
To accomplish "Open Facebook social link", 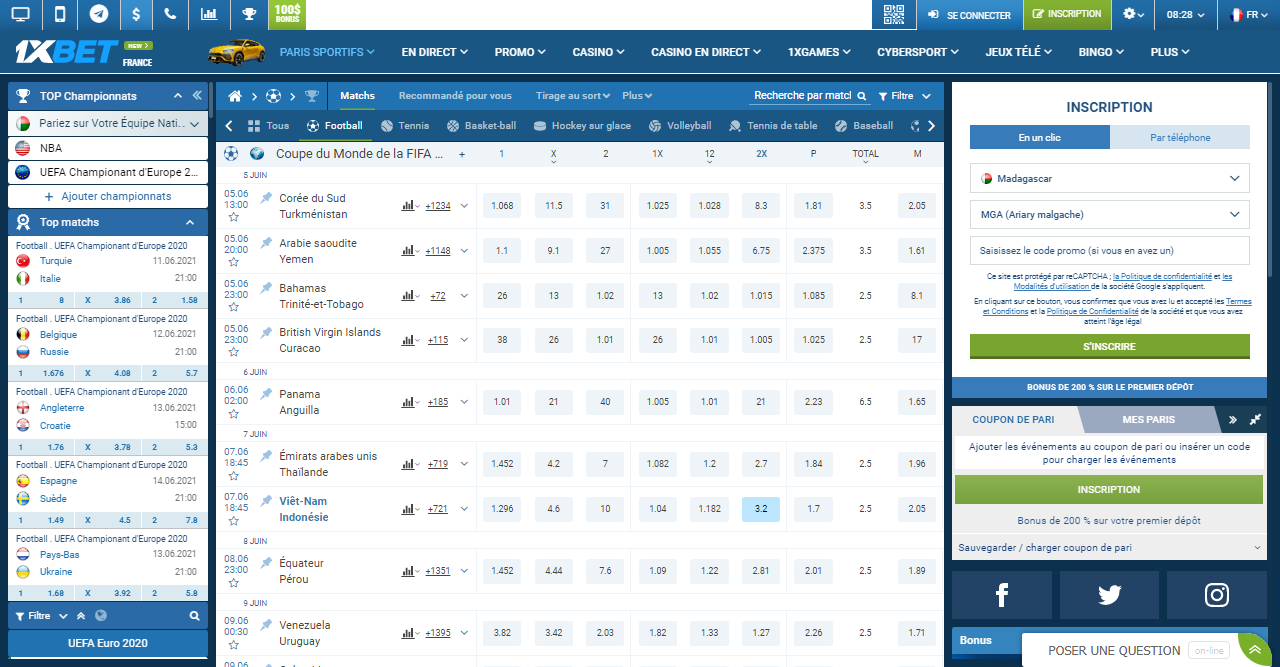I will 1002,595.
